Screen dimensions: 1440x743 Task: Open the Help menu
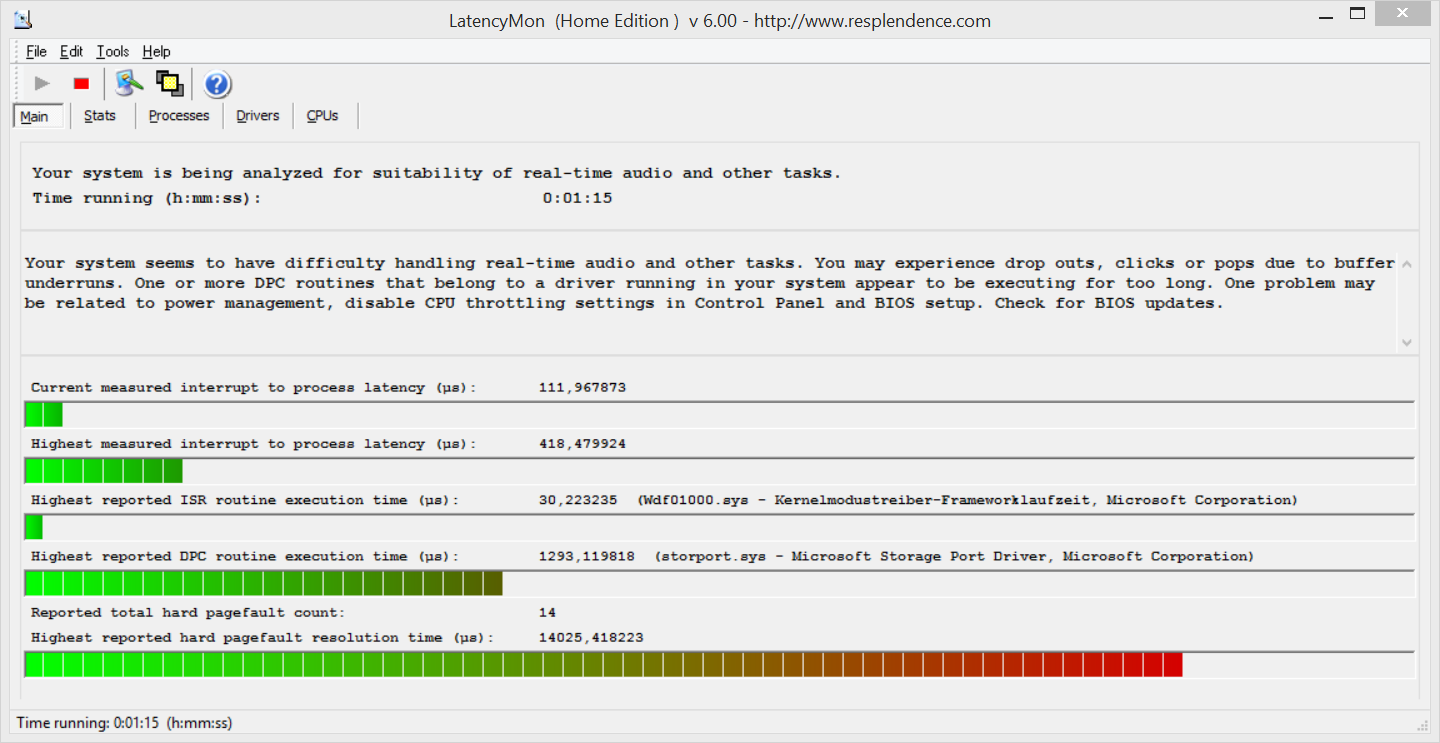pos(156,52)
